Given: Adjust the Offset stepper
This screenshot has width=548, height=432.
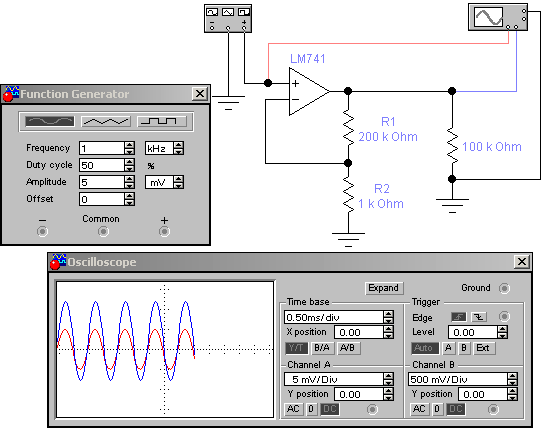Looking at the screenshot, I should coord(129,199).
